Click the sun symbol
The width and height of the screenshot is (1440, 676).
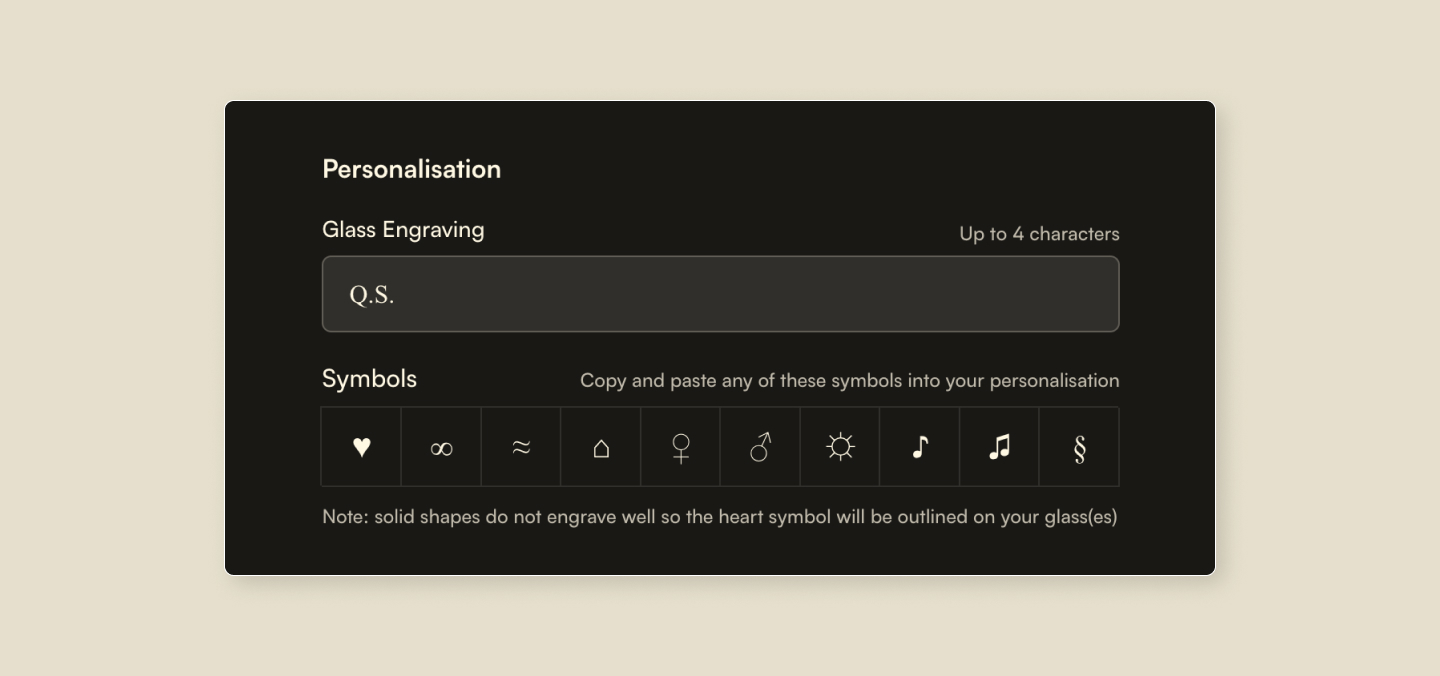839,446
